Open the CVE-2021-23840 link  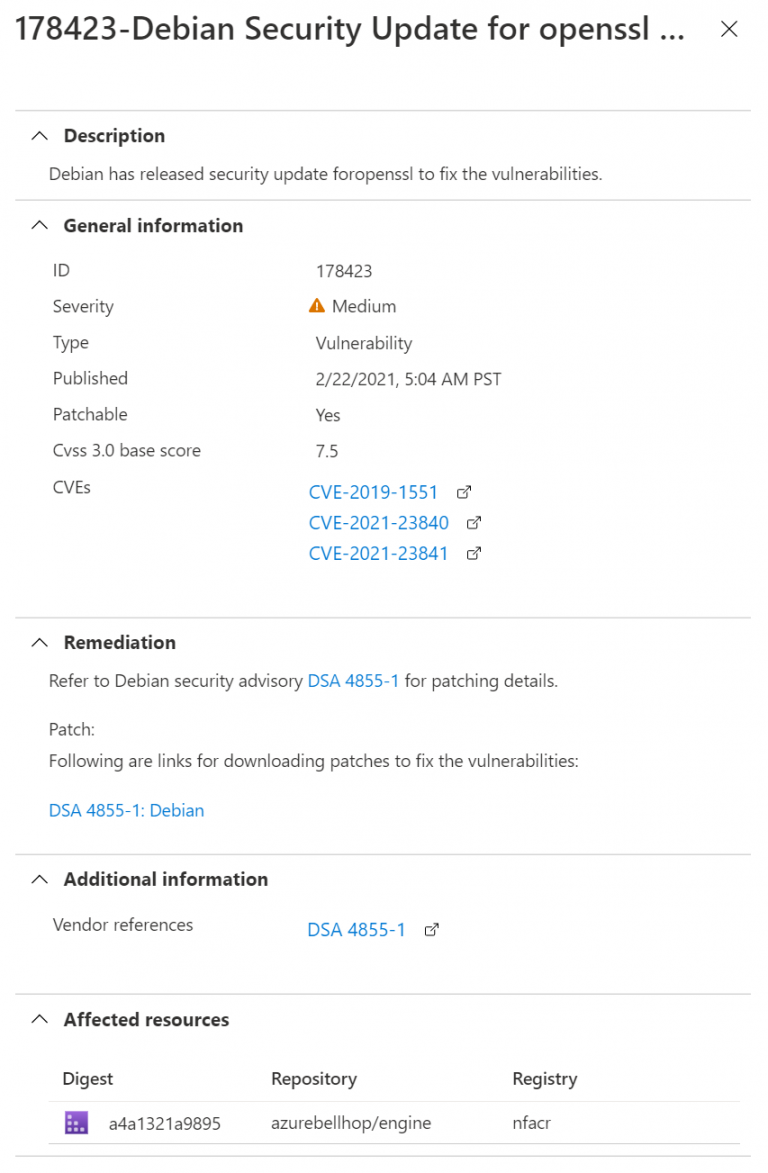pyautogui.click(x=378, y=522)
